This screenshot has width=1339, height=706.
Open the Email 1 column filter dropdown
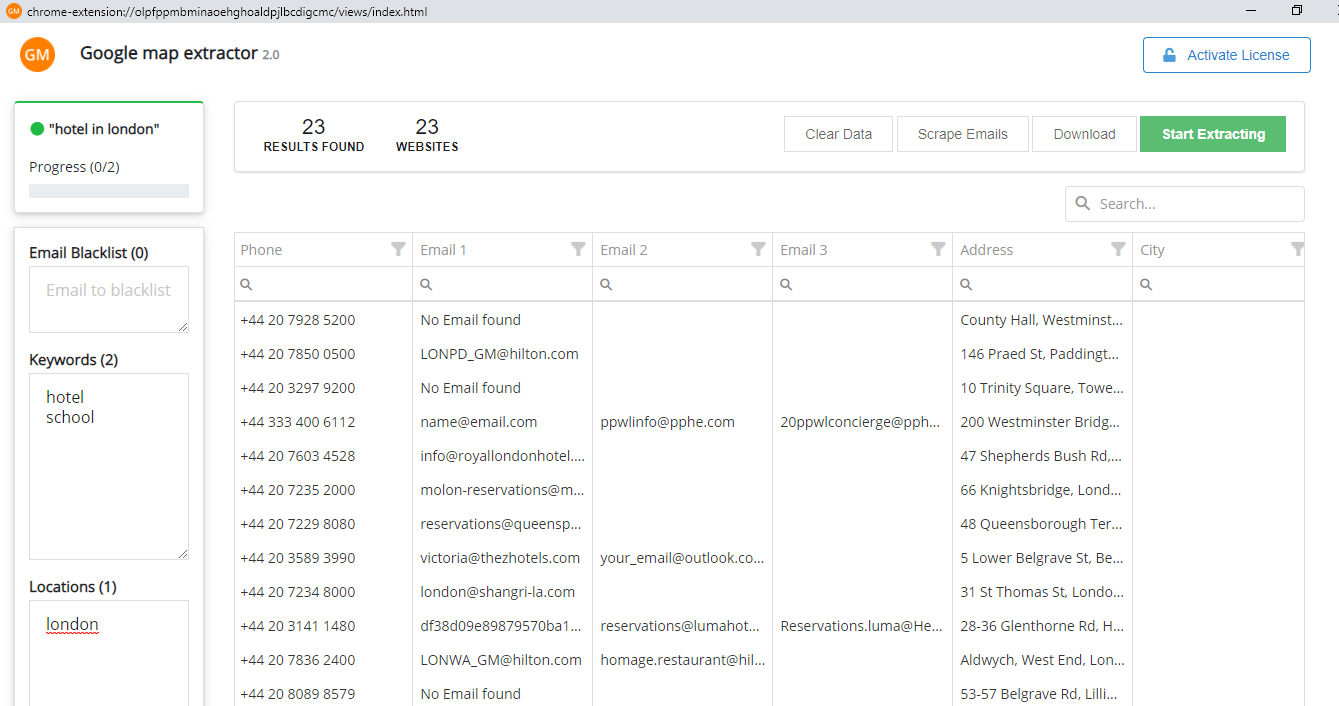(578, 249)
